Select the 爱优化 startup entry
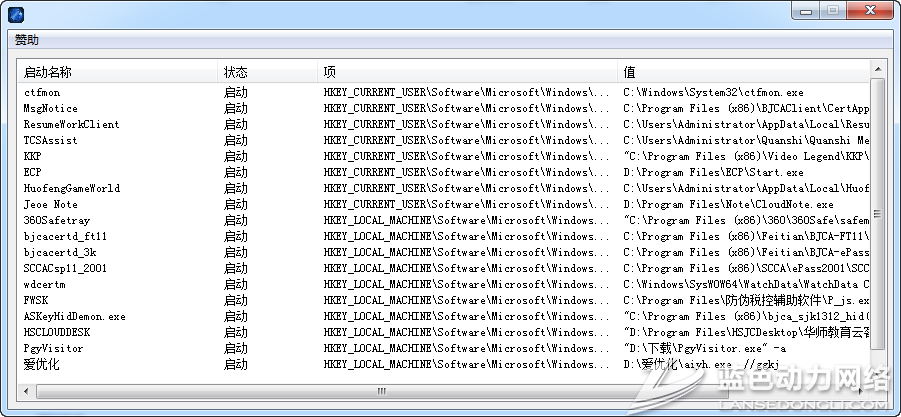Viewport: 901px width, 417px height. coord(42,364)
